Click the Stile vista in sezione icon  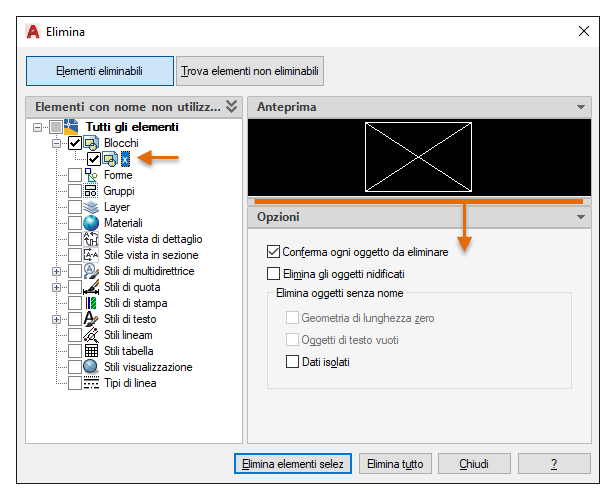(91, 255)
